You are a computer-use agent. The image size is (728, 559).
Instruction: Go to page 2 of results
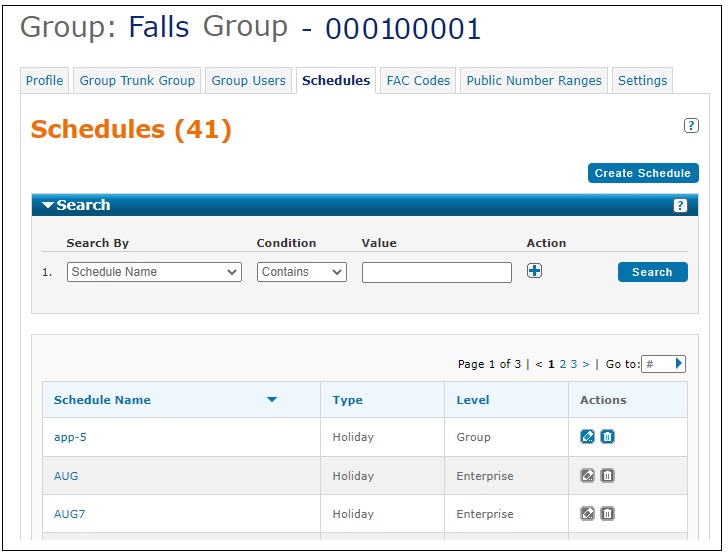(x=563, y=364)
